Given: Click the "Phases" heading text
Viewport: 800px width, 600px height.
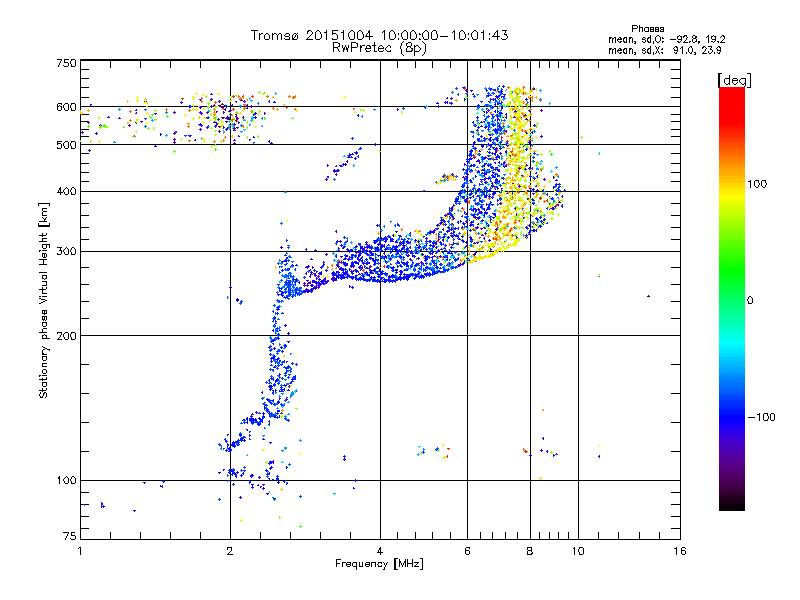Looking at the screenshot, I should (647, 29).
